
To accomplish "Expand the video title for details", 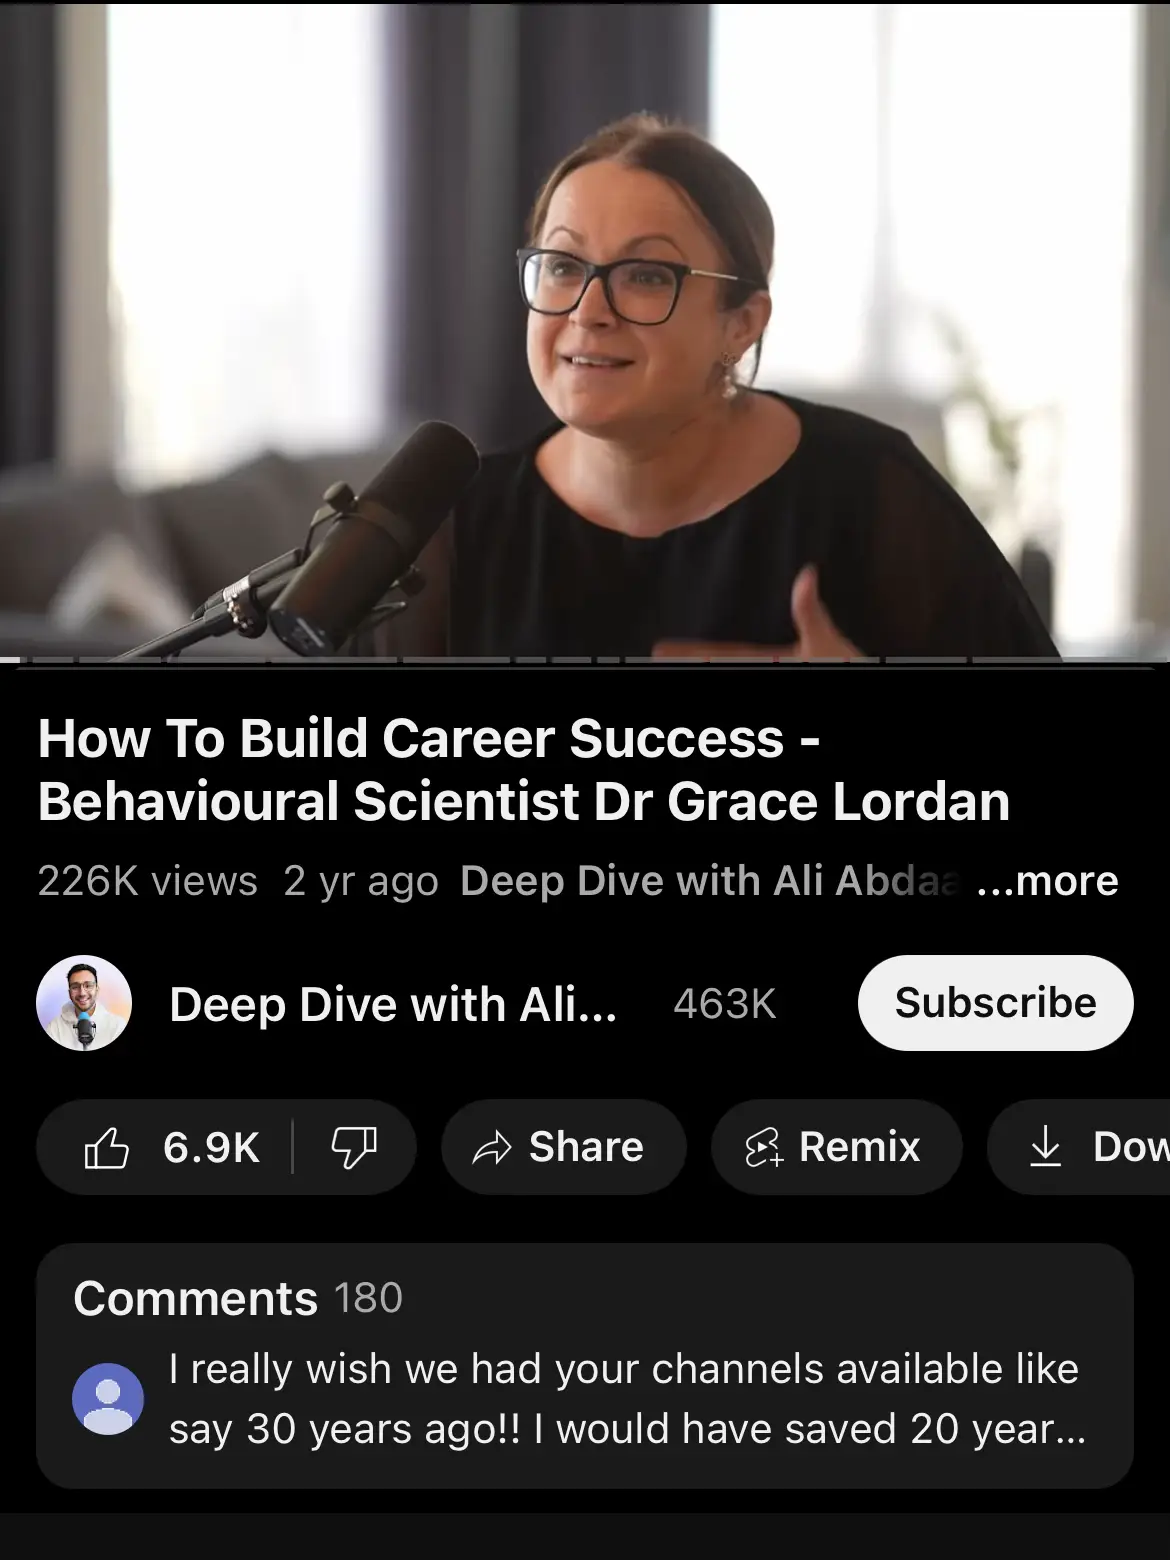I will point(524,769).
